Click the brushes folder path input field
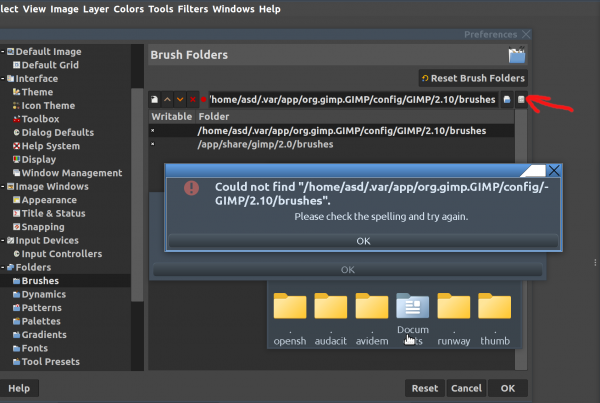Viewport: 600px width, 403px height. tap(353, 100)
